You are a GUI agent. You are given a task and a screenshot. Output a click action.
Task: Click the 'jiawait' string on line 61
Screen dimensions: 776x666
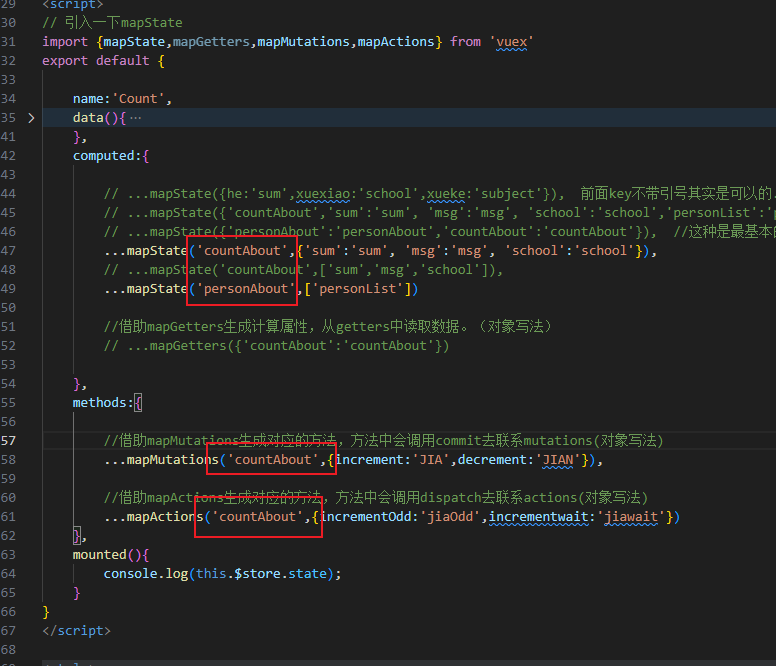coord(631,517)
